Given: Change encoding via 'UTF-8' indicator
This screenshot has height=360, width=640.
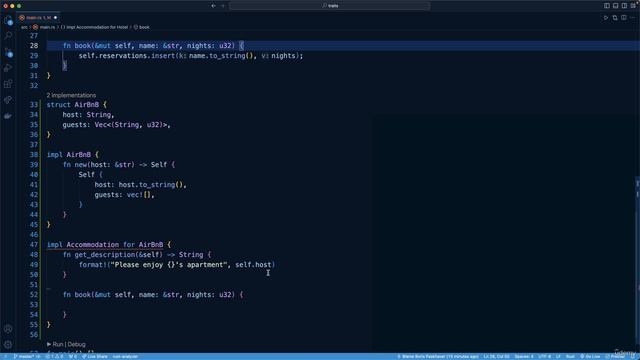Looking at the screenshot, I should point(544,356).
